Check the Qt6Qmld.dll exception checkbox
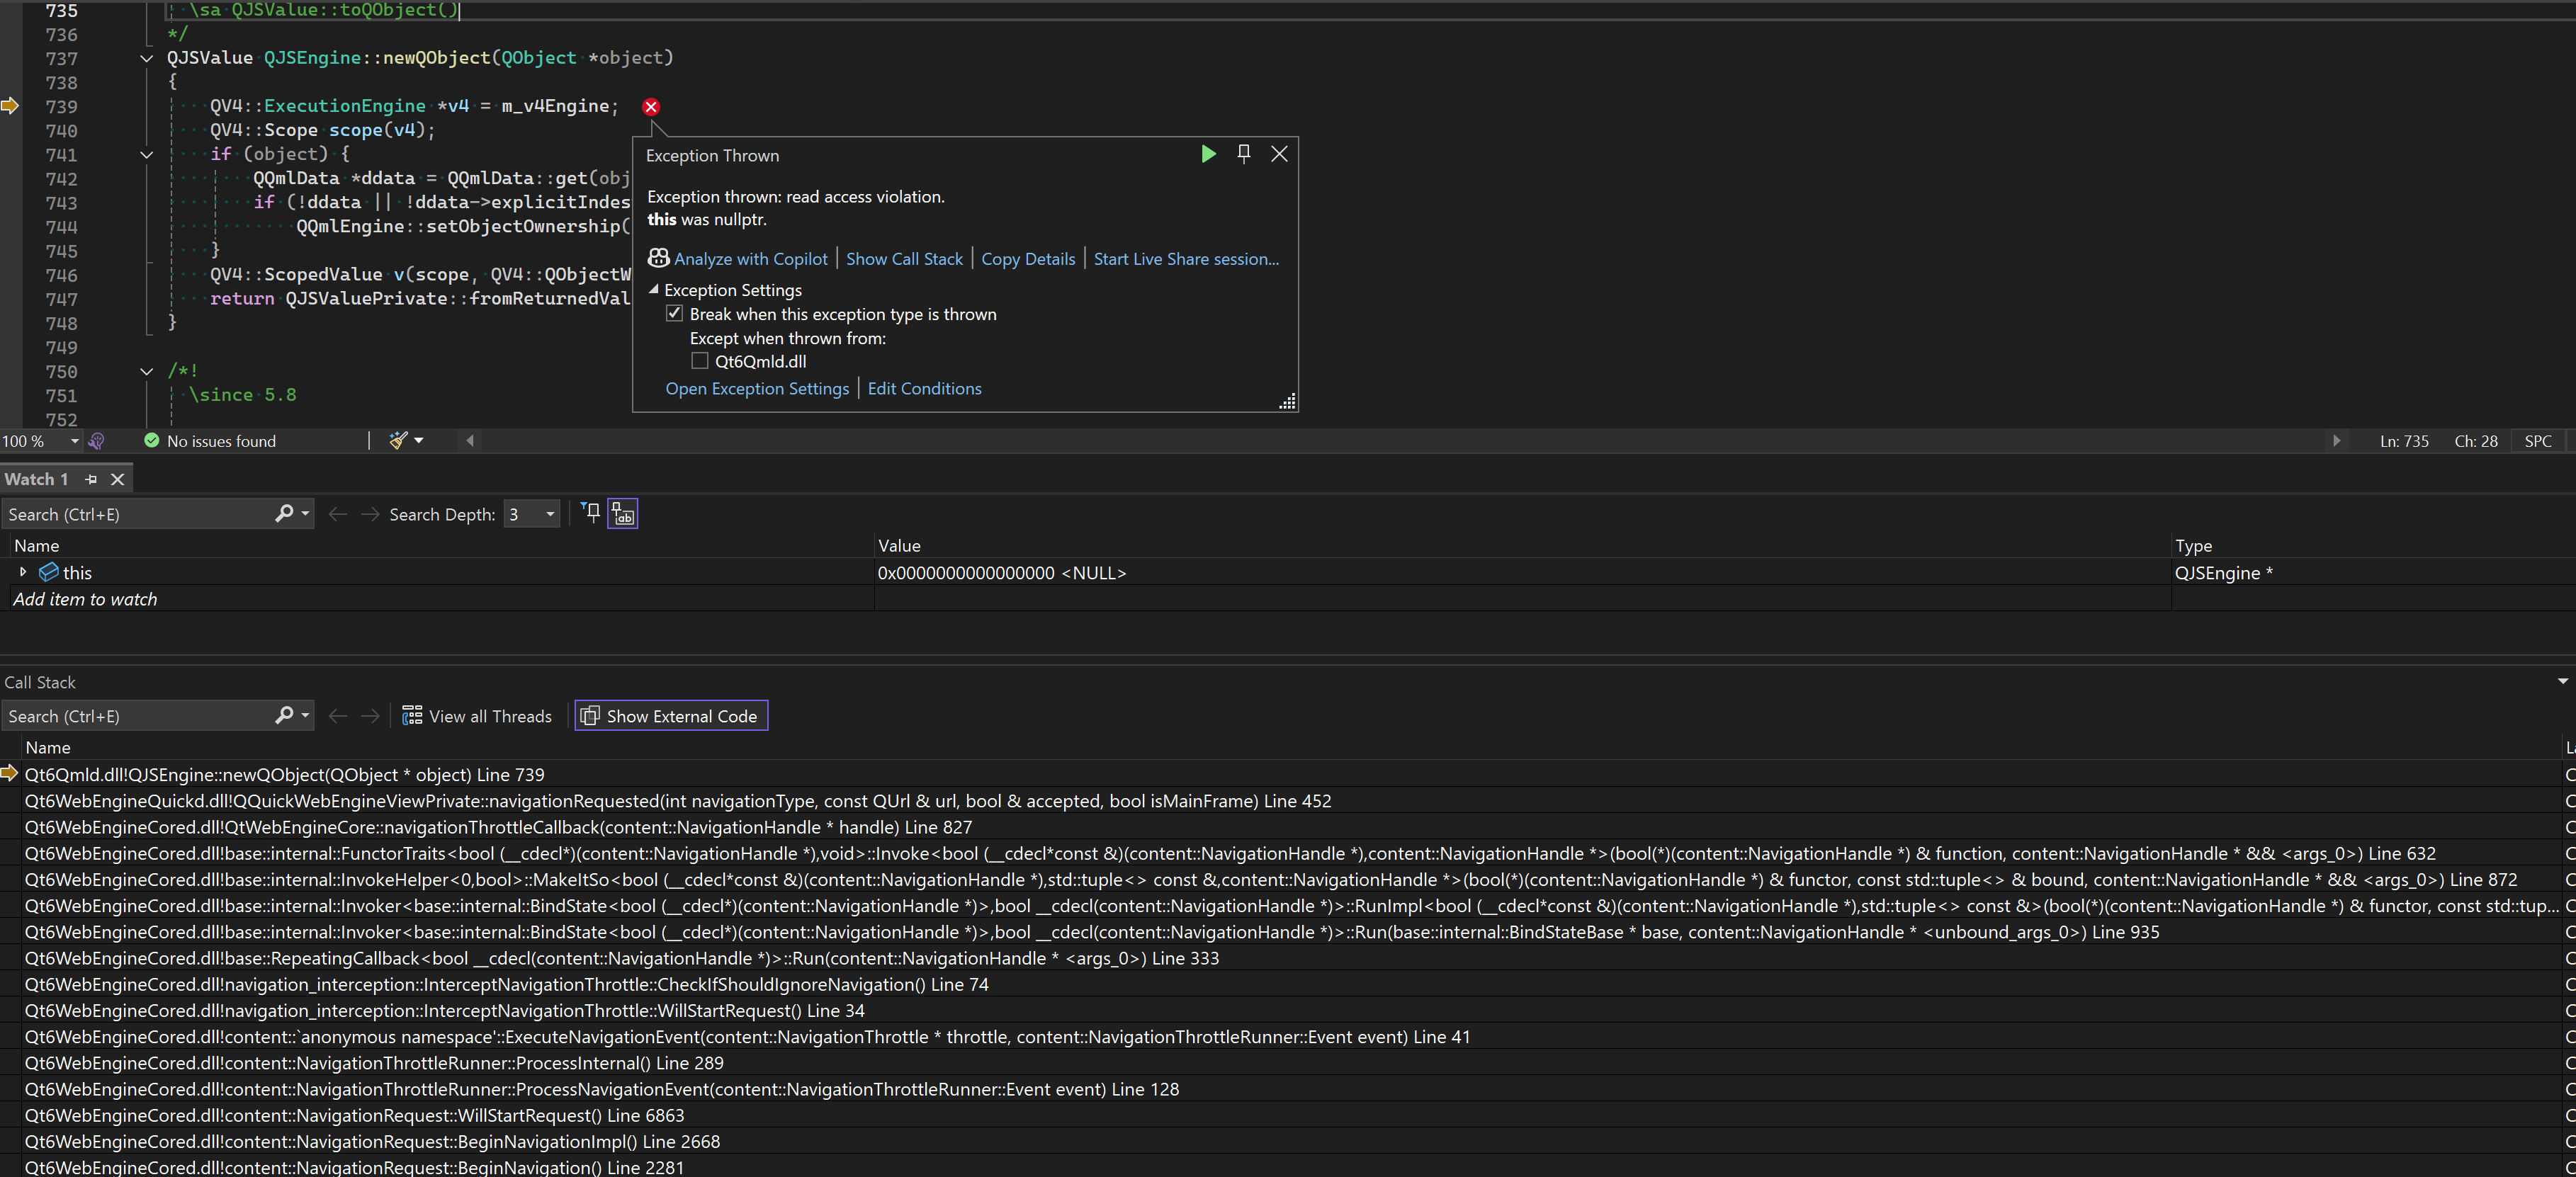The width and height of the screenshot is (2576, 1177). point(700,361)
